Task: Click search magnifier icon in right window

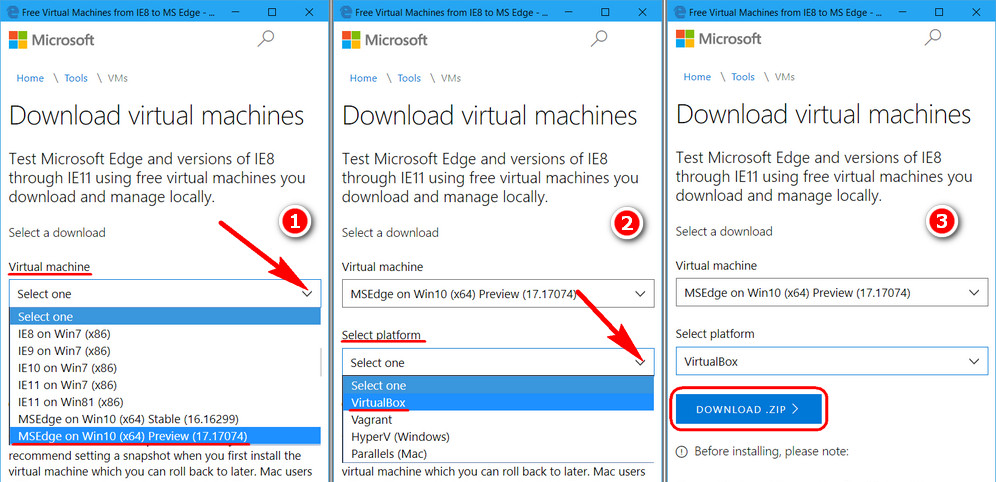Action: [932, 38]
